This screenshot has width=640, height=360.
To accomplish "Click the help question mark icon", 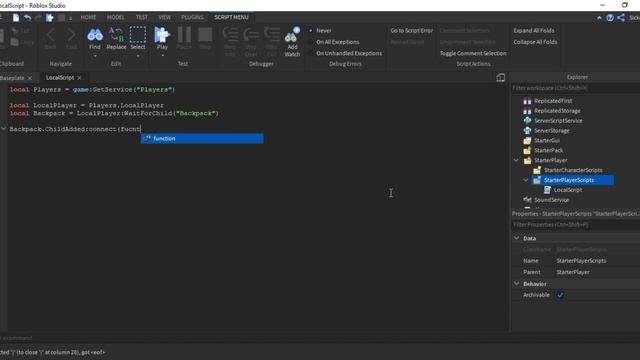I will coord(610,18).
